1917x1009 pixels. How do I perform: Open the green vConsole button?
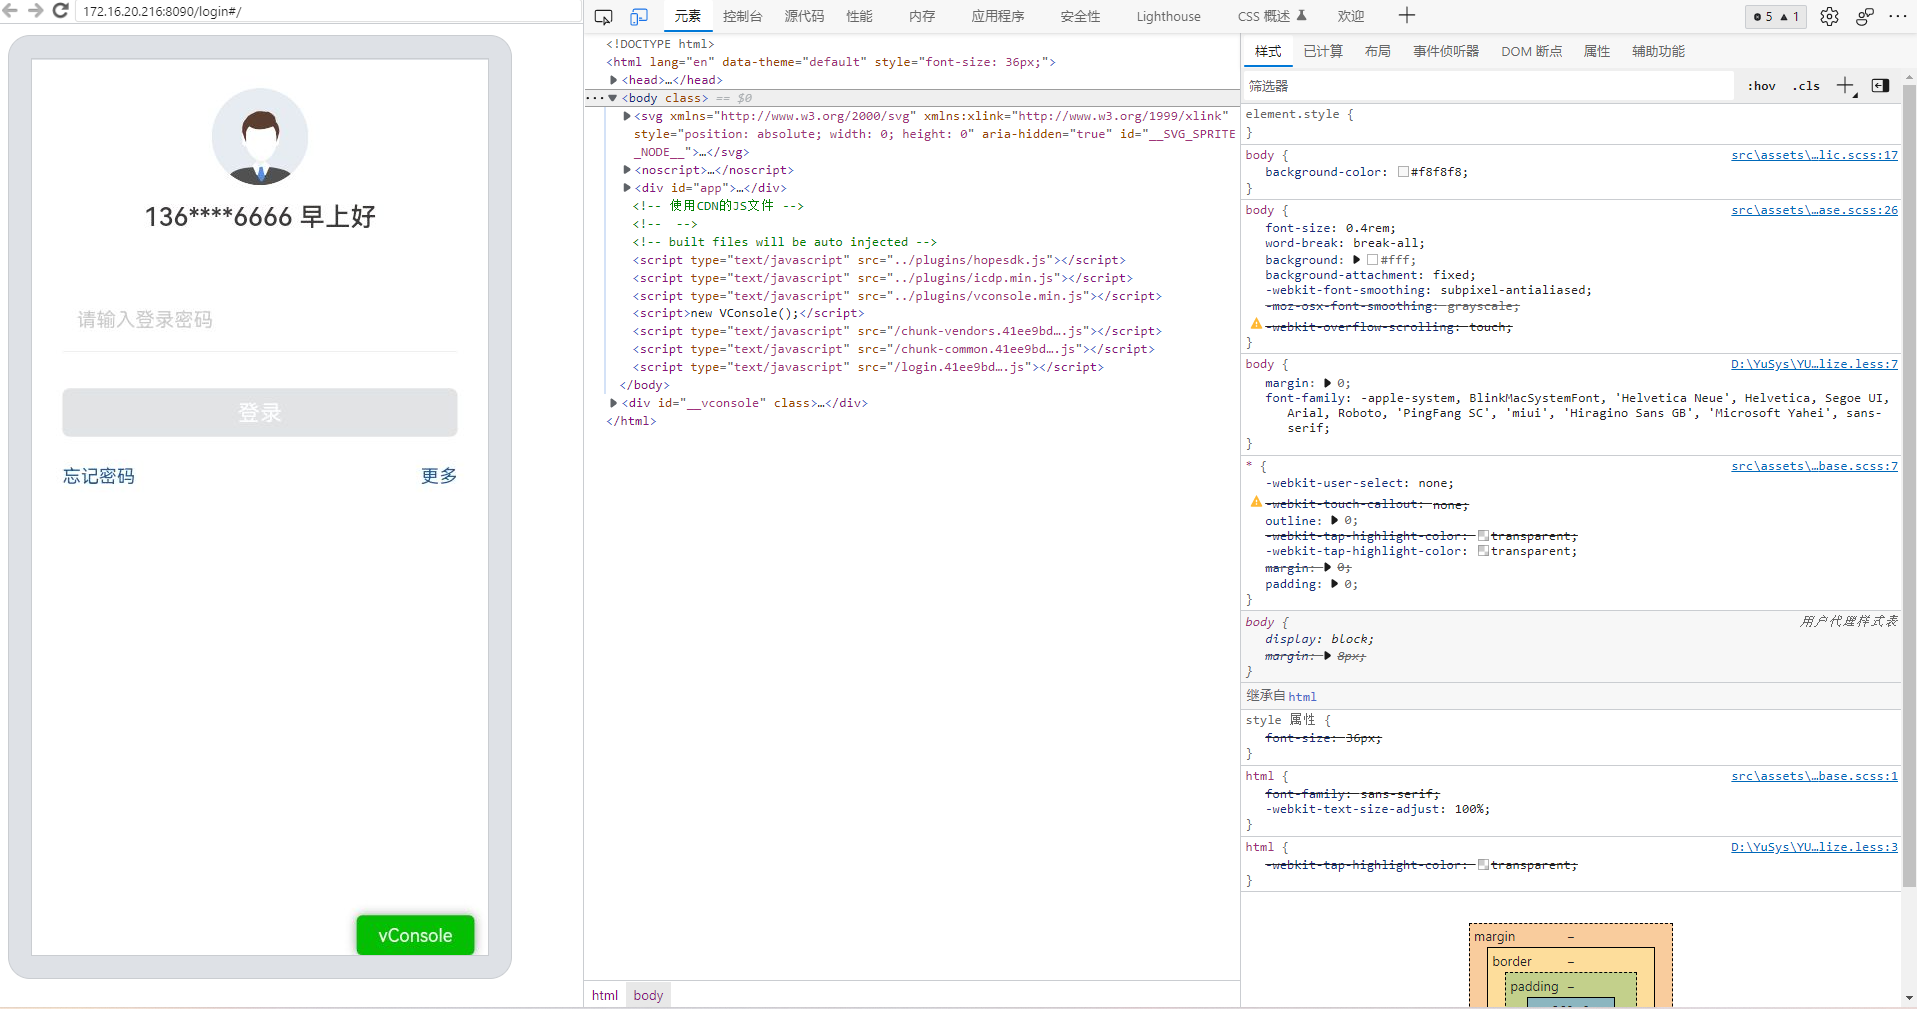coord(415,935)
